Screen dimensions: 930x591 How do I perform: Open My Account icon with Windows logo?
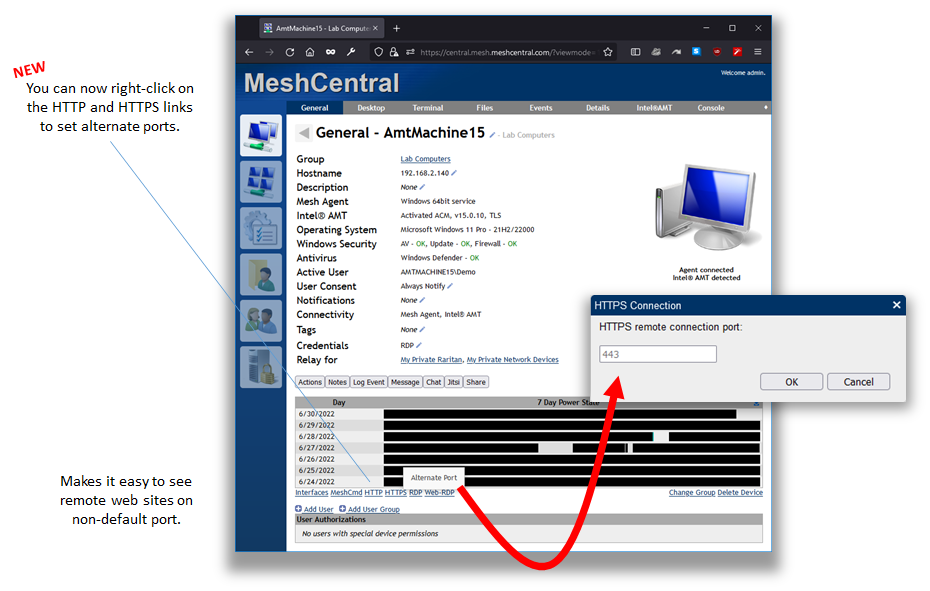(261, 182)
